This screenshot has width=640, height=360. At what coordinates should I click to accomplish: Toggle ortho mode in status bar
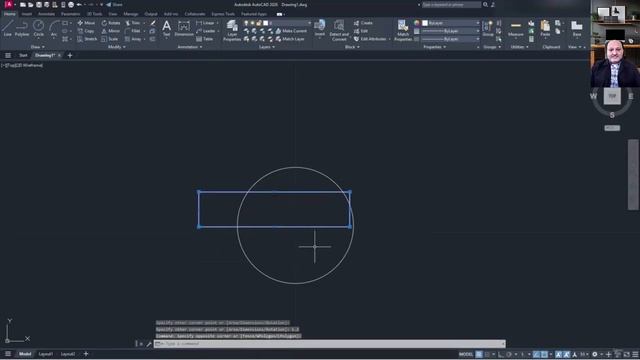(501, 354)
